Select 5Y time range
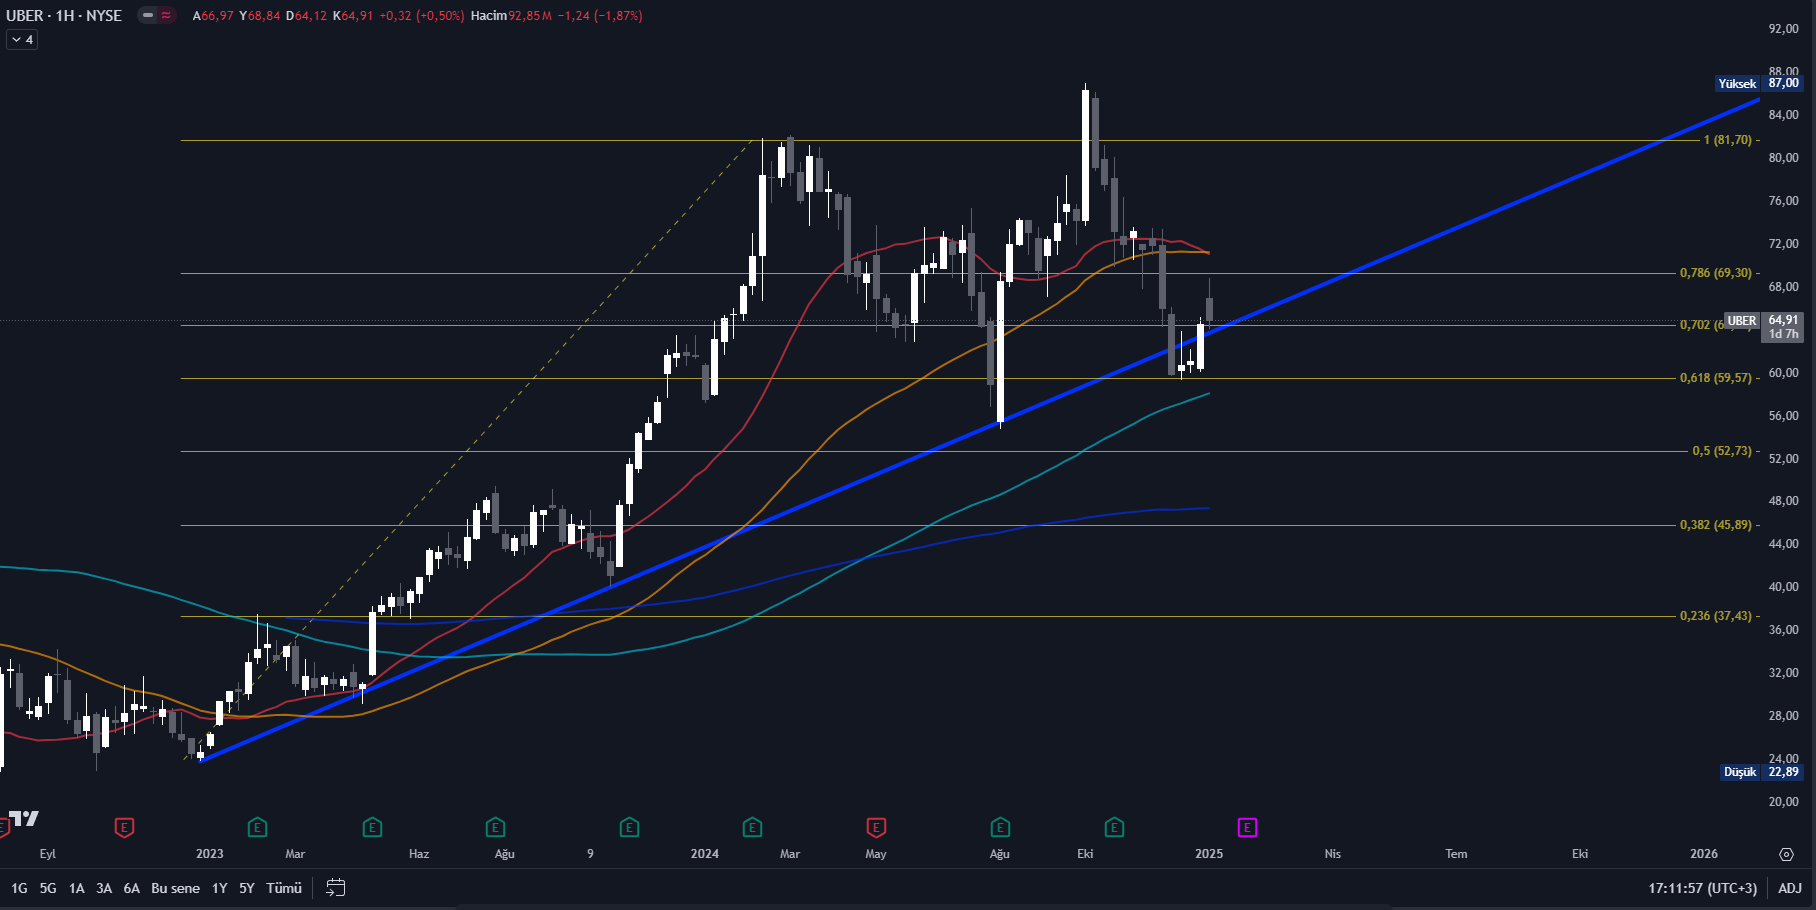 247,888
